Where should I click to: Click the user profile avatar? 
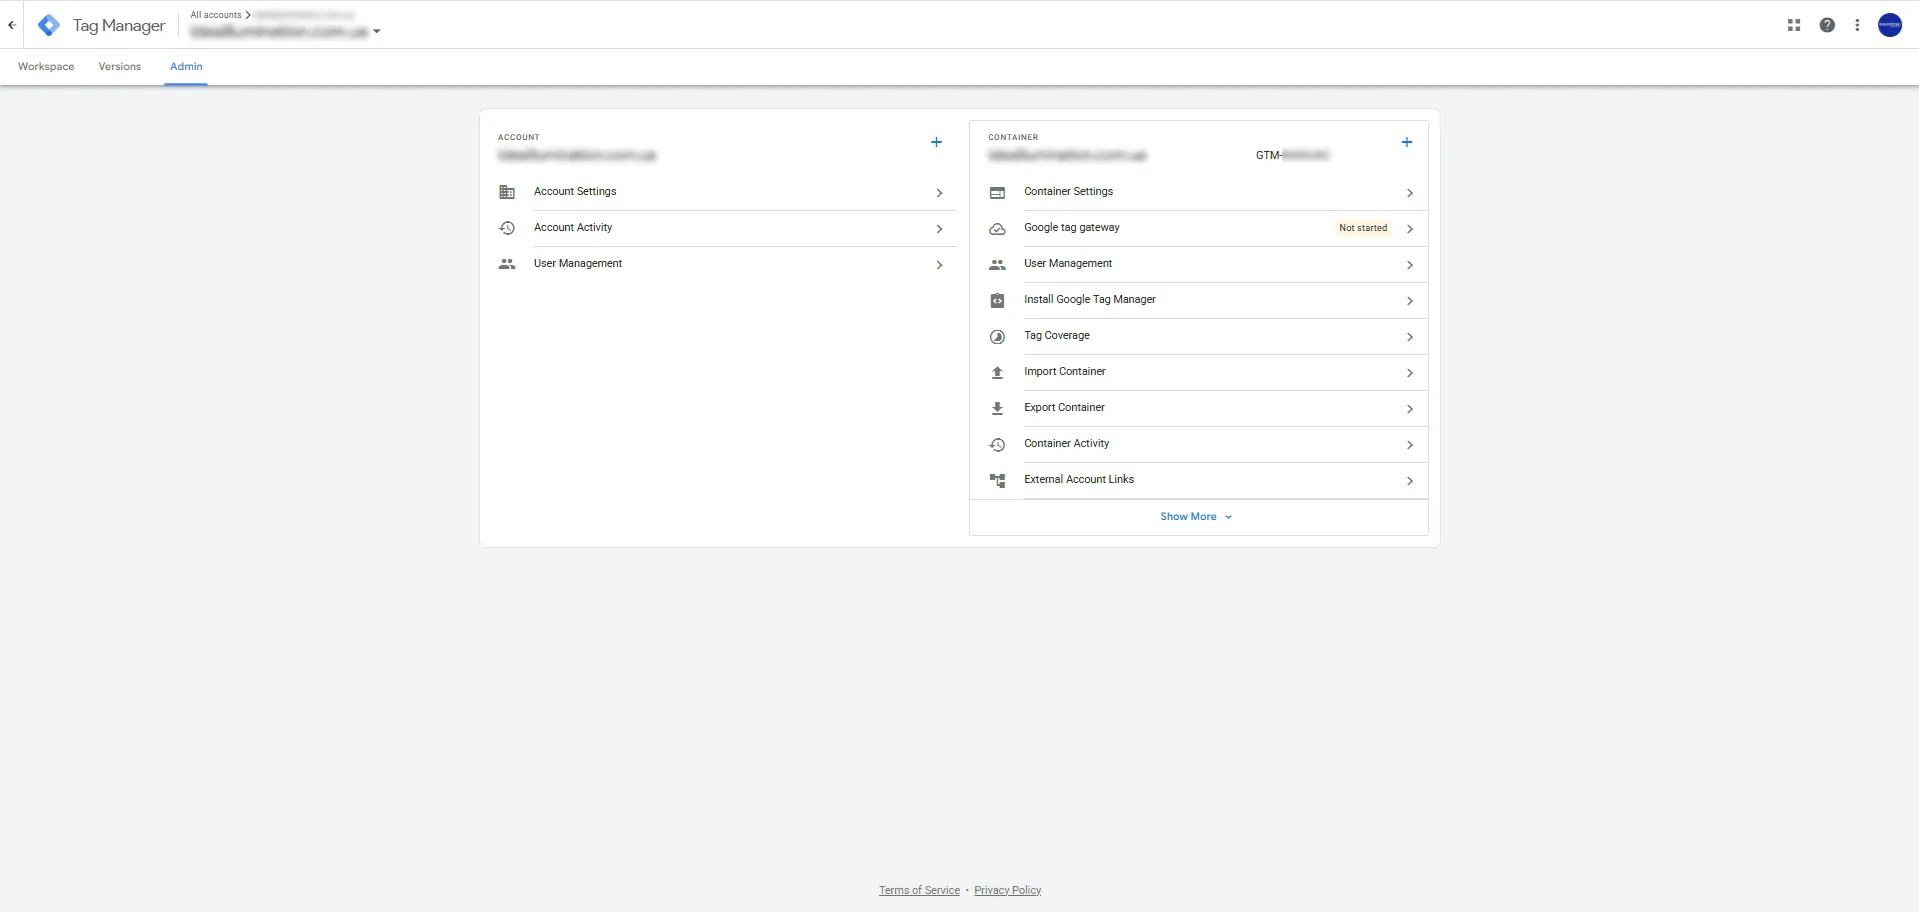point(1890,25)
